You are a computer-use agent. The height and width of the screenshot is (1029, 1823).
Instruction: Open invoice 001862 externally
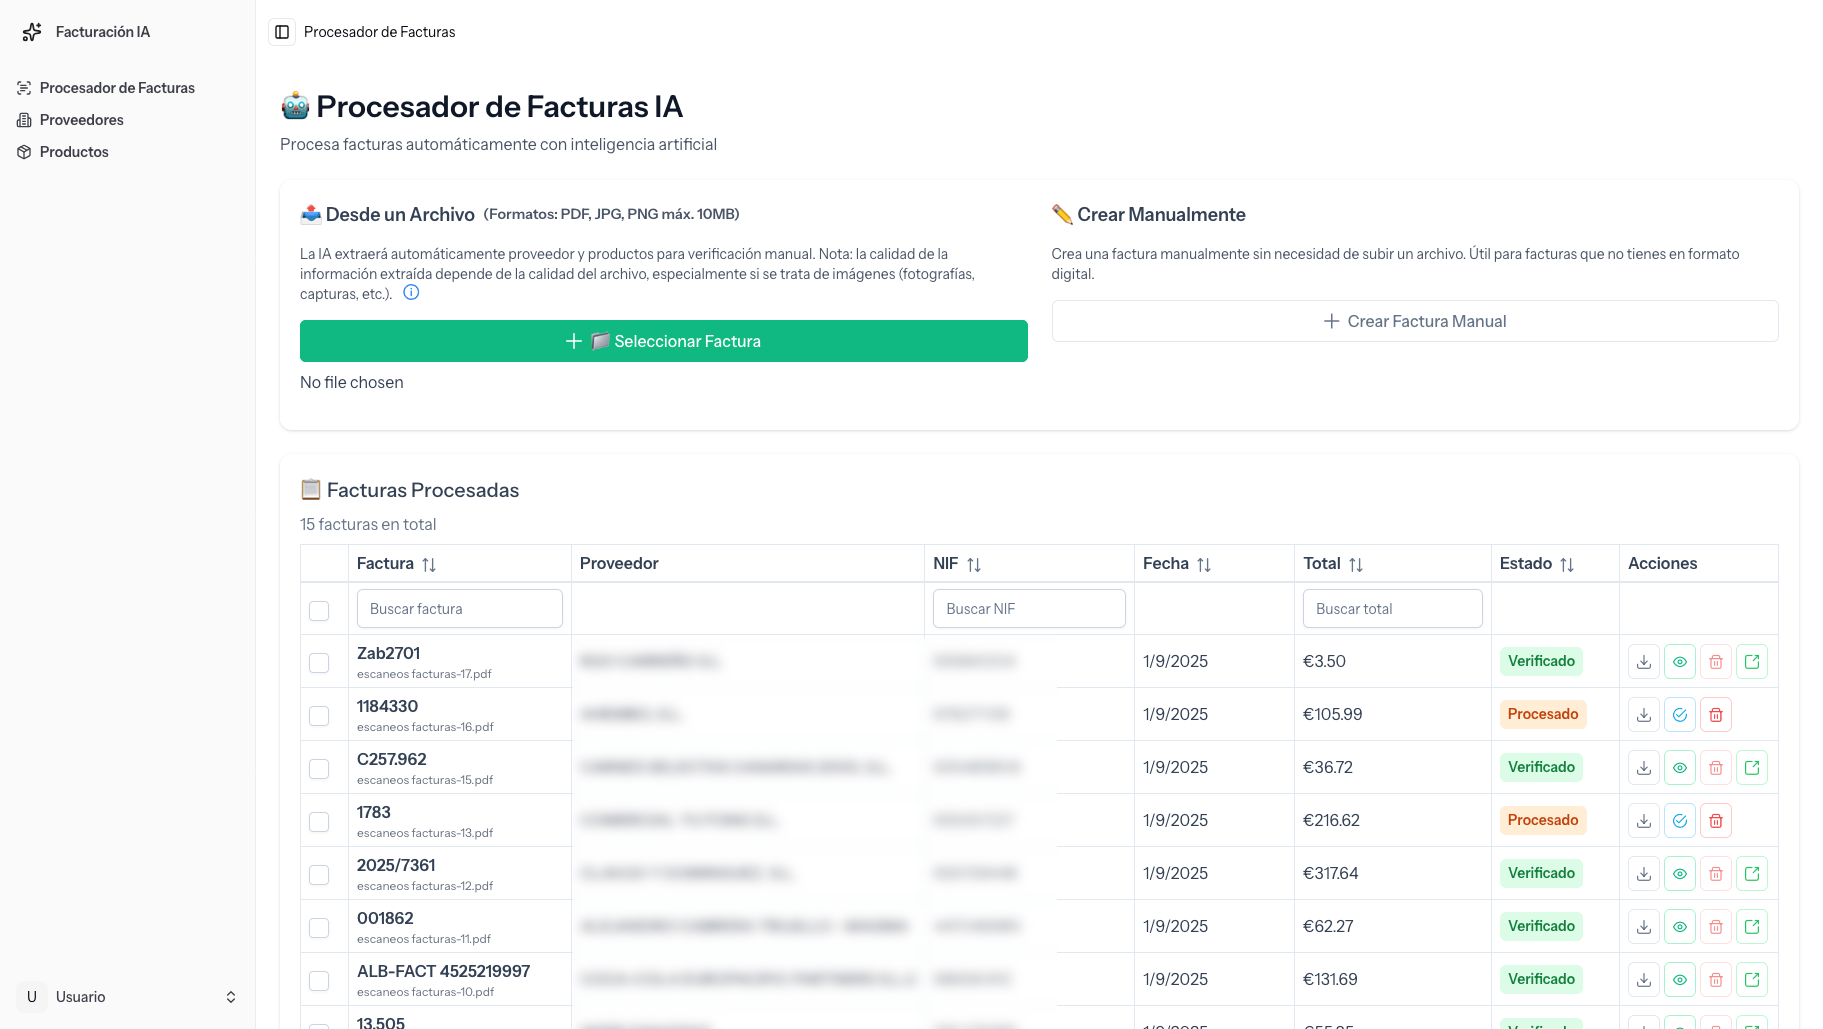pyautogui.click(x=1752, y=927)
